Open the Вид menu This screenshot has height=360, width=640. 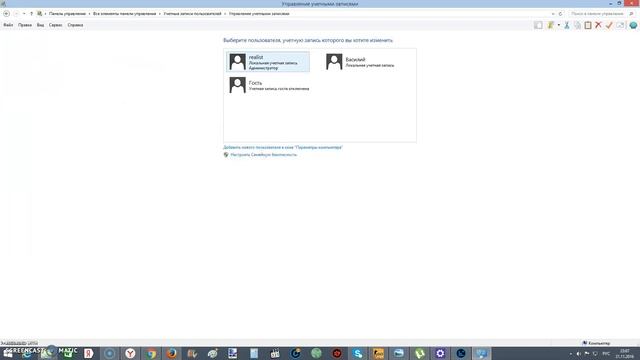tap(40, 25)
